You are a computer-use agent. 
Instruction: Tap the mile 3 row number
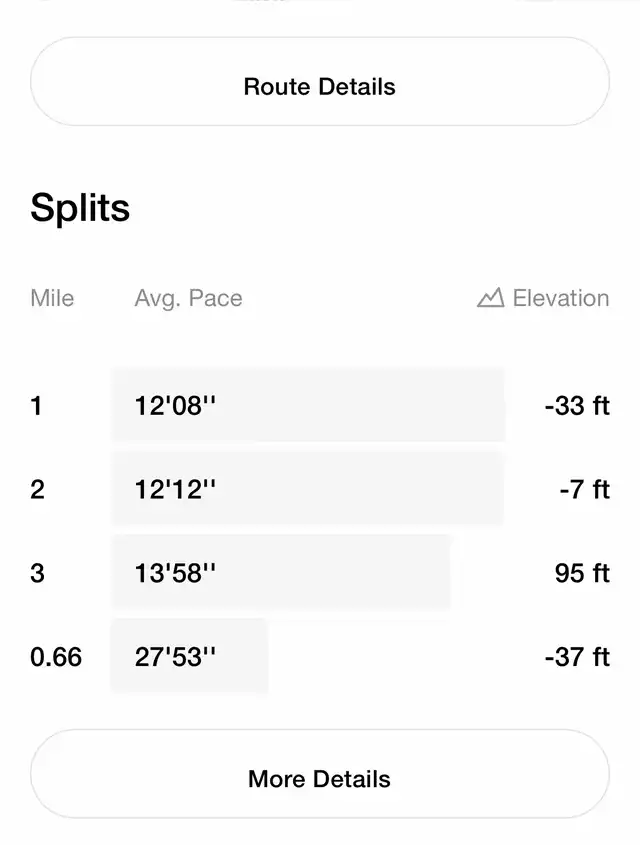(x=38, y=573)
